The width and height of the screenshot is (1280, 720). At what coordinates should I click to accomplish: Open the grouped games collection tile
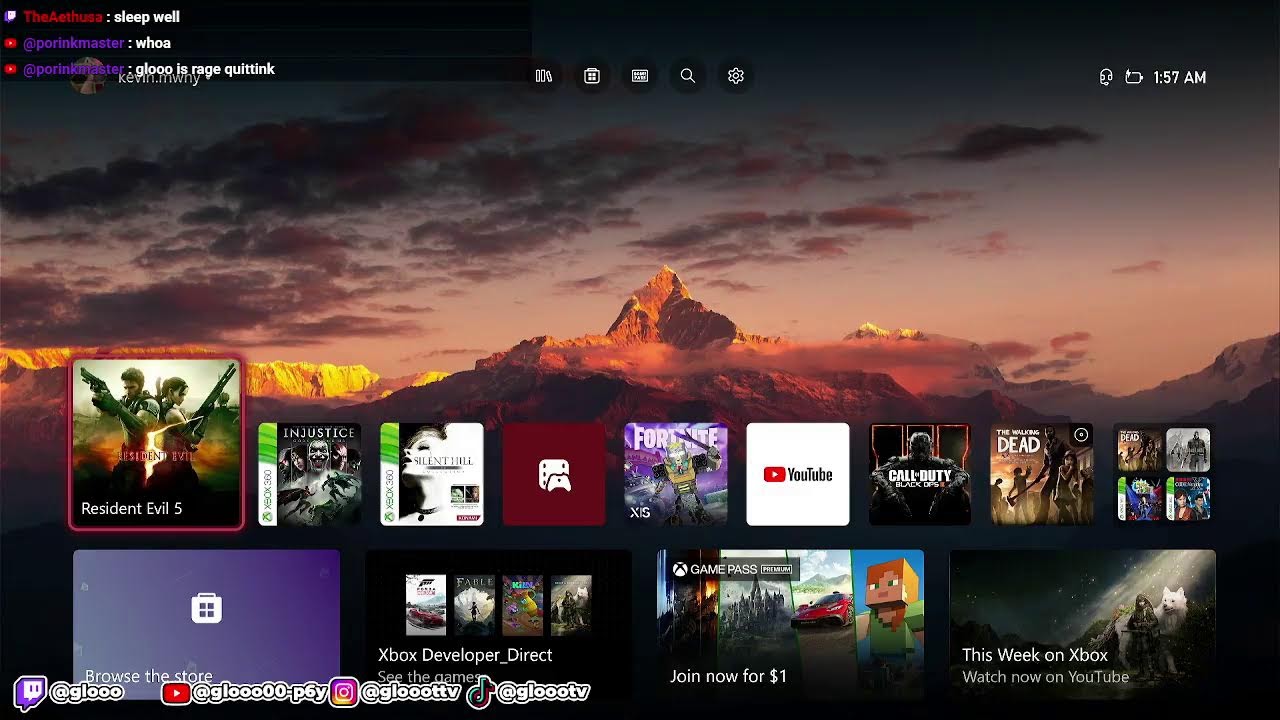[x=1164, y=474]
